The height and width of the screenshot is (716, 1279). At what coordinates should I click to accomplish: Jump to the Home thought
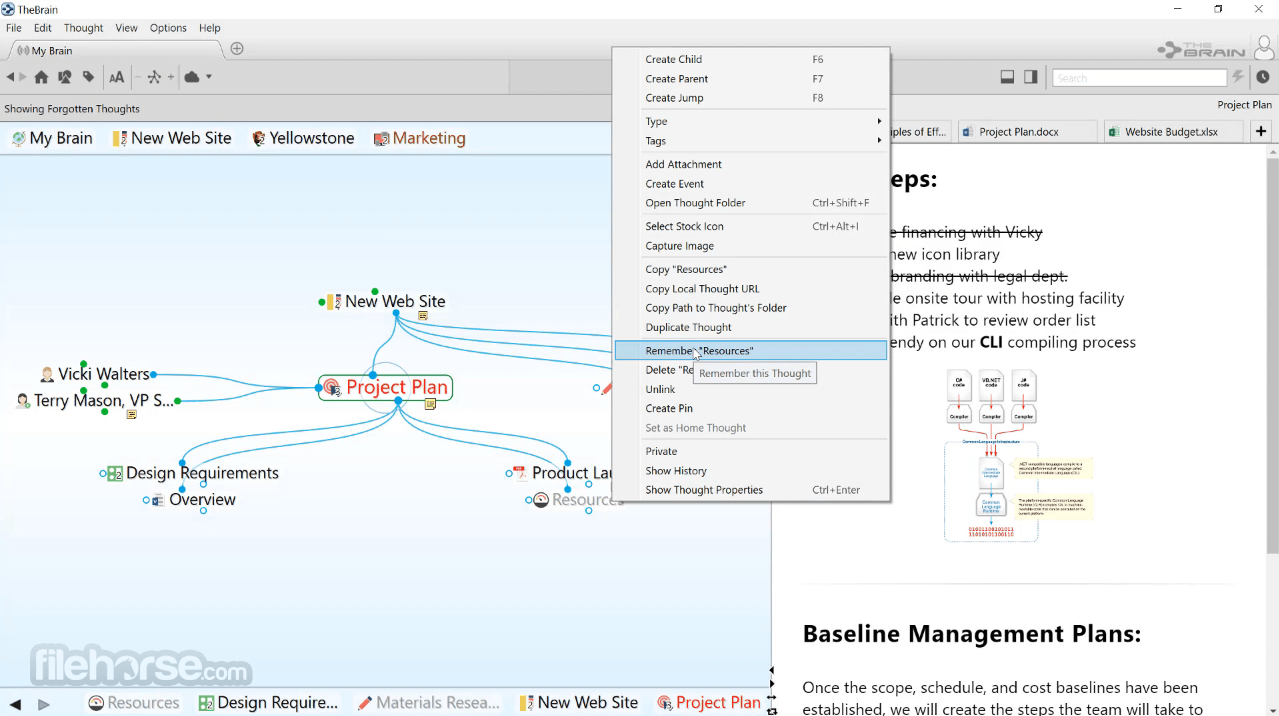click(41, 77)
